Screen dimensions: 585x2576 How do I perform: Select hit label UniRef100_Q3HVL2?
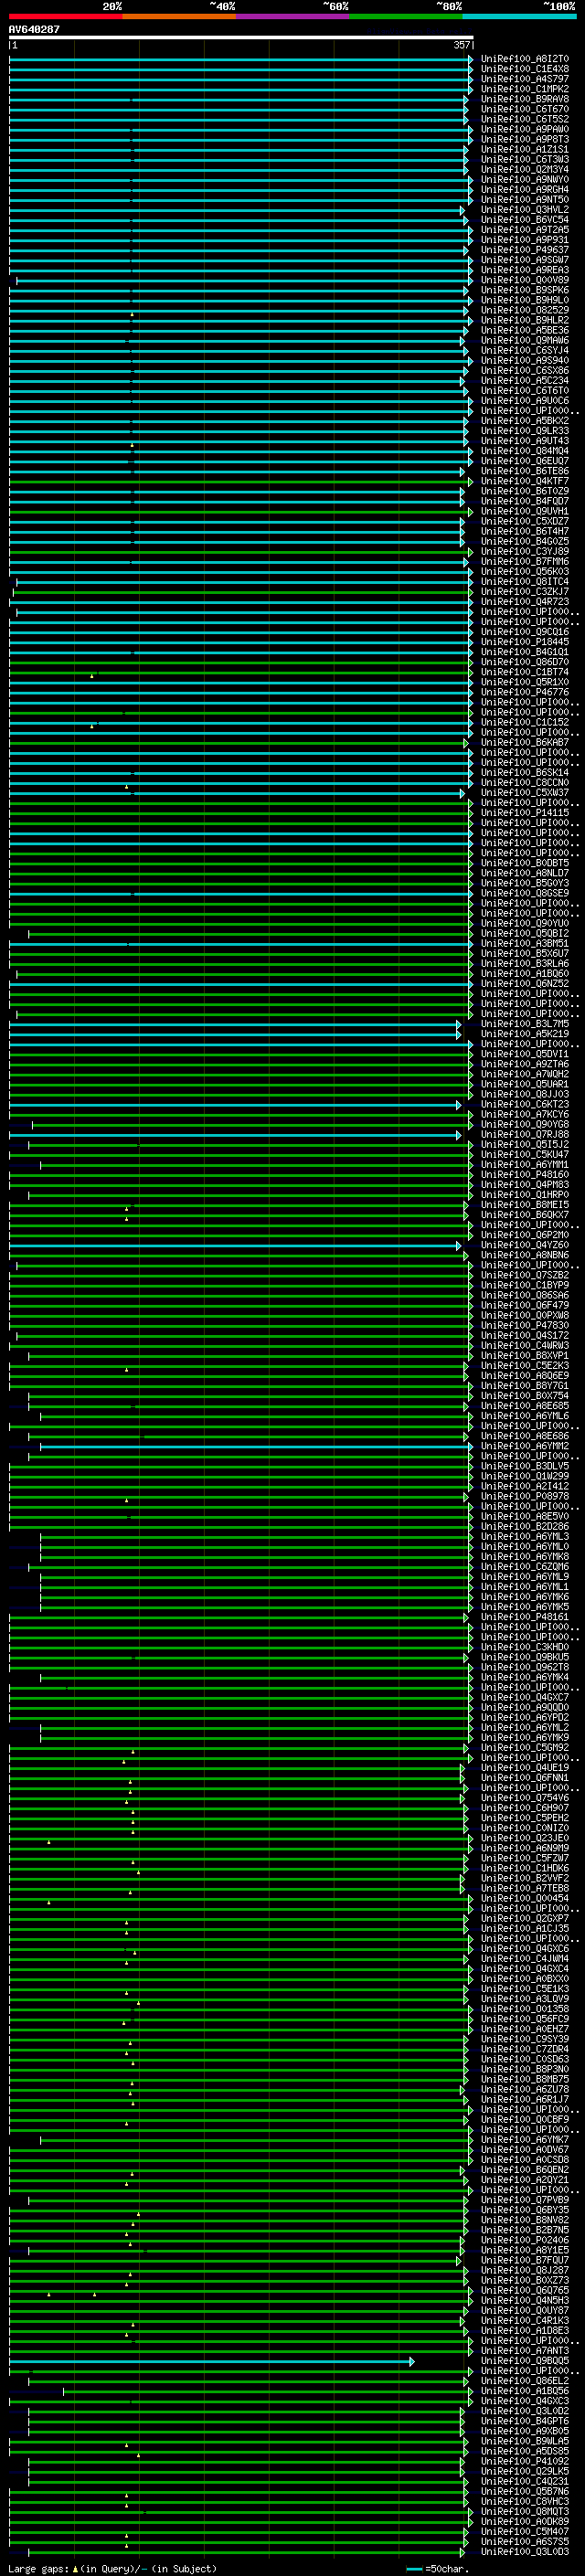click(x=525, y=210)
